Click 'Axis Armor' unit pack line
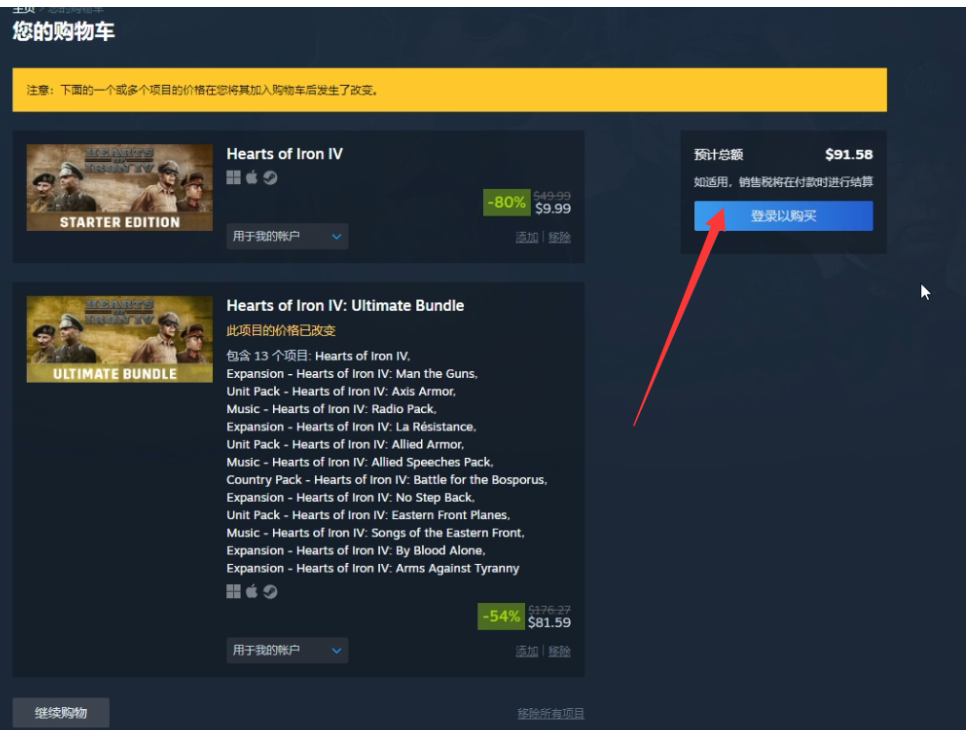 click(x=341, y=391)
